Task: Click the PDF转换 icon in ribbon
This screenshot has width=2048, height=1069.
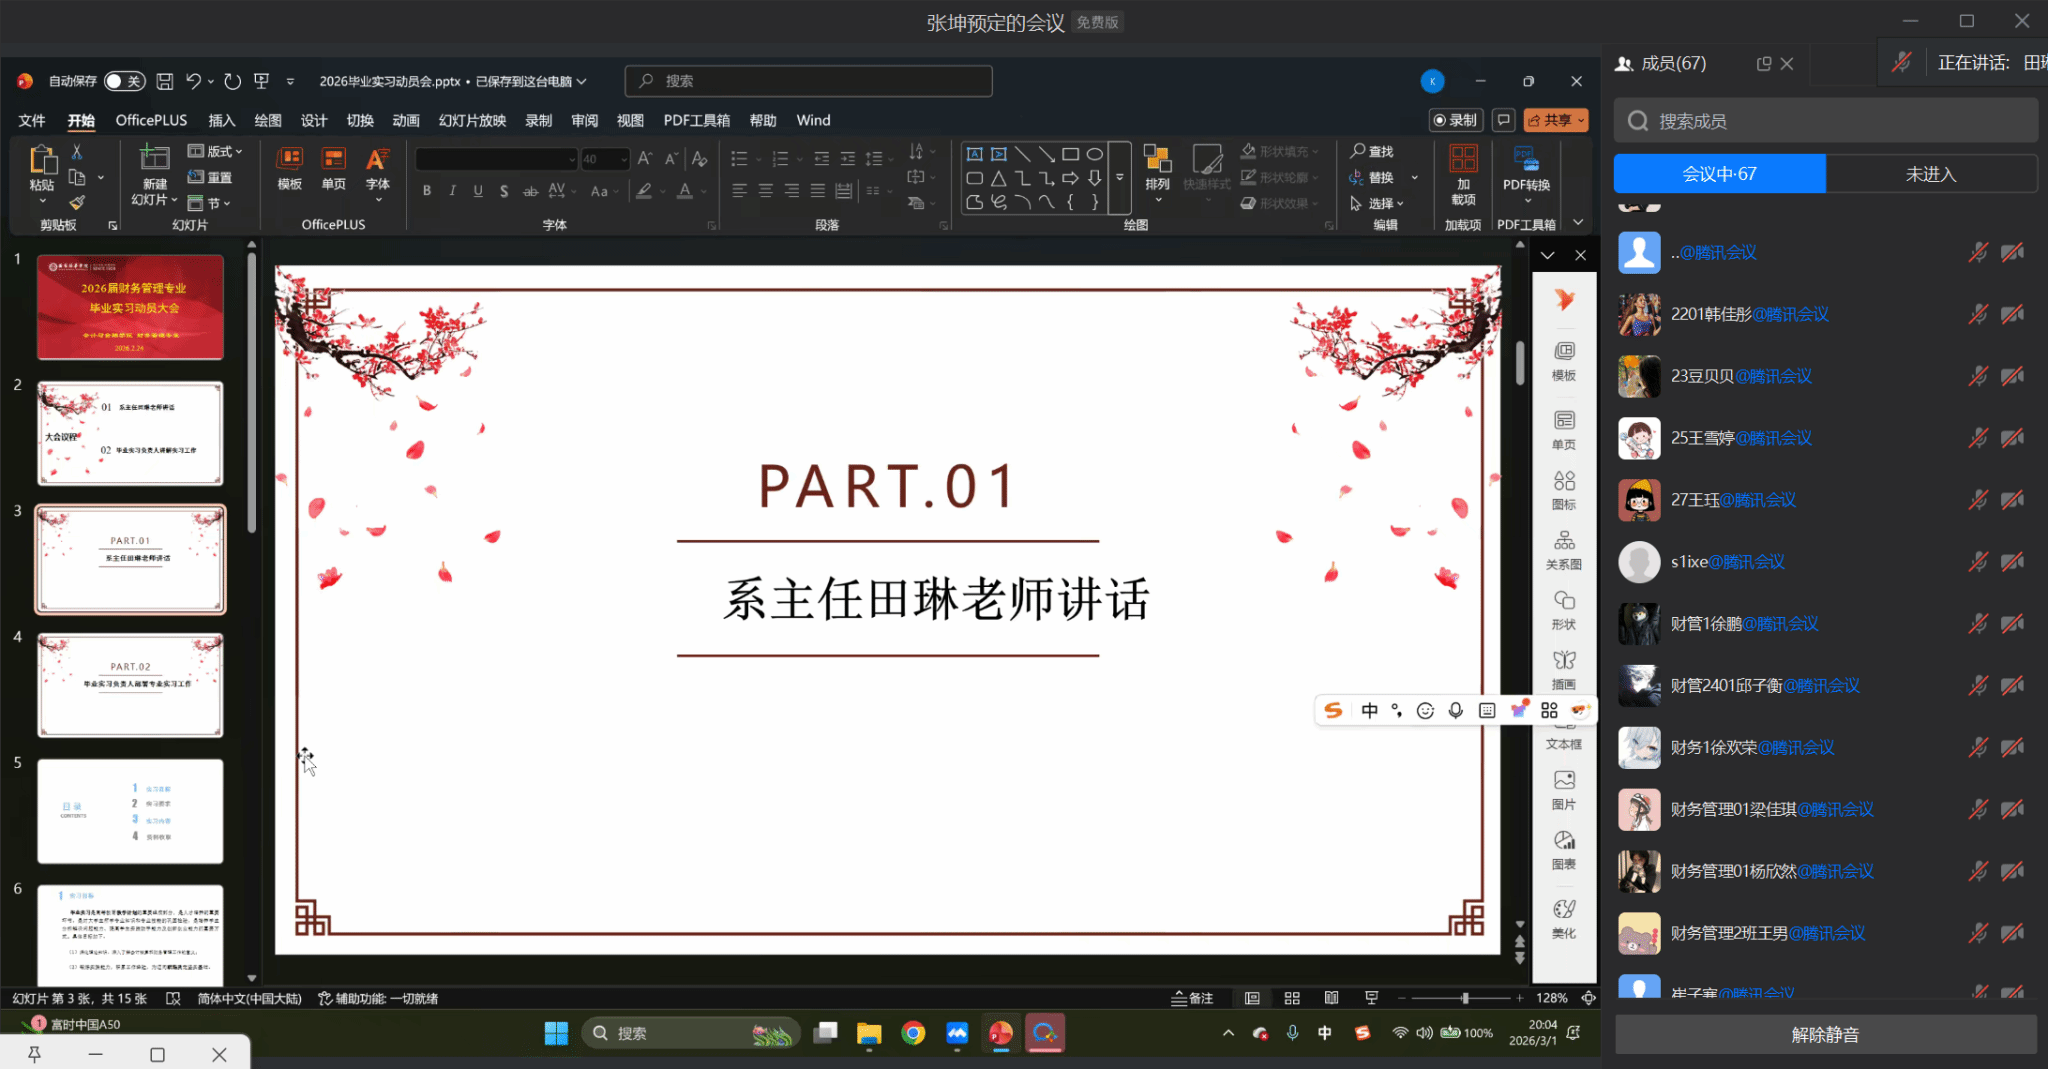Action: click(1526, 168)
